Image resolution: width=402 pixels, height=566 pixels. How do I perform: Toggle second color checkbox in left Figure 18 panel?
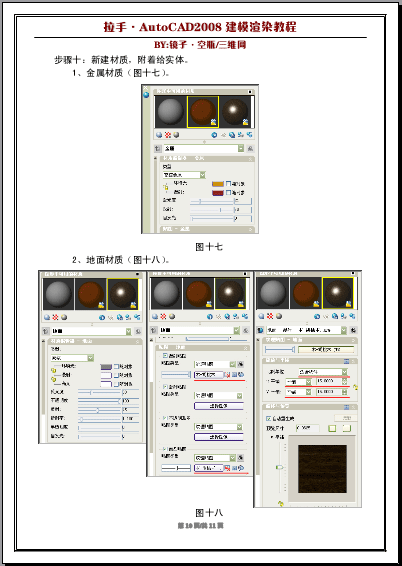(x=116, y=375)
